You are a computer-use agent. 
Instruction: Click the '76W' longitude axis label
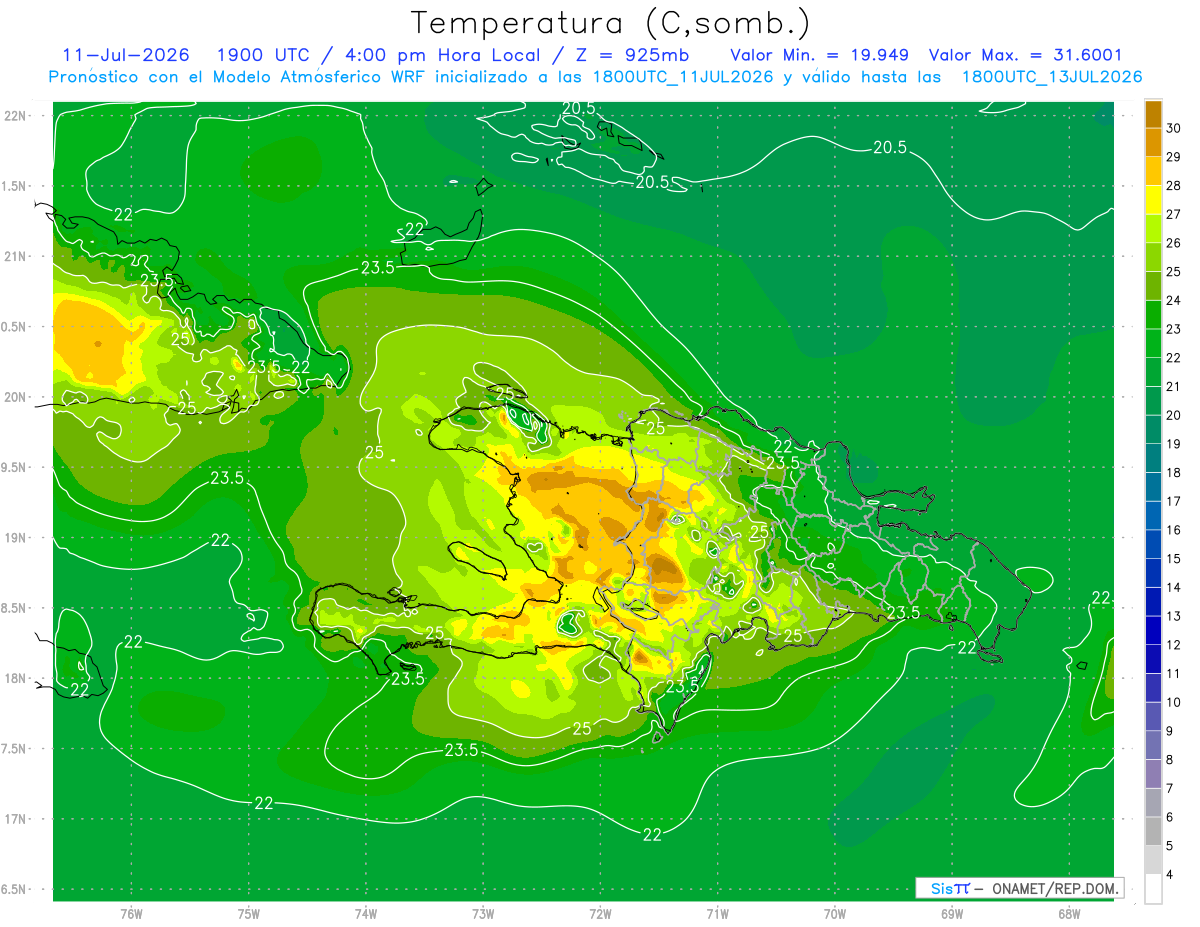point(131,913)
